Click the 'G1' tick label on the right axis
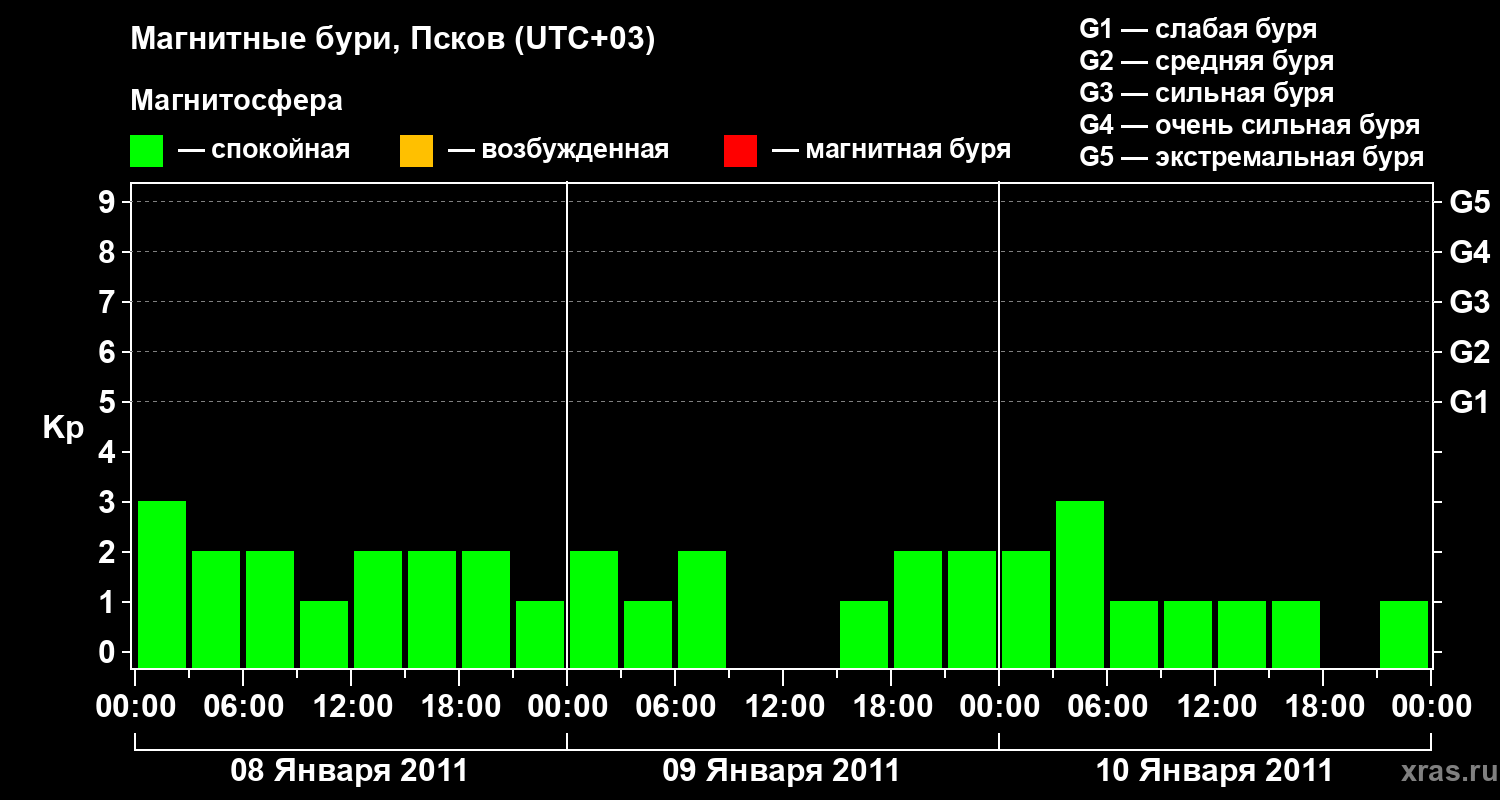Viewport: 1500px width, 800px height. (1469, 402)
